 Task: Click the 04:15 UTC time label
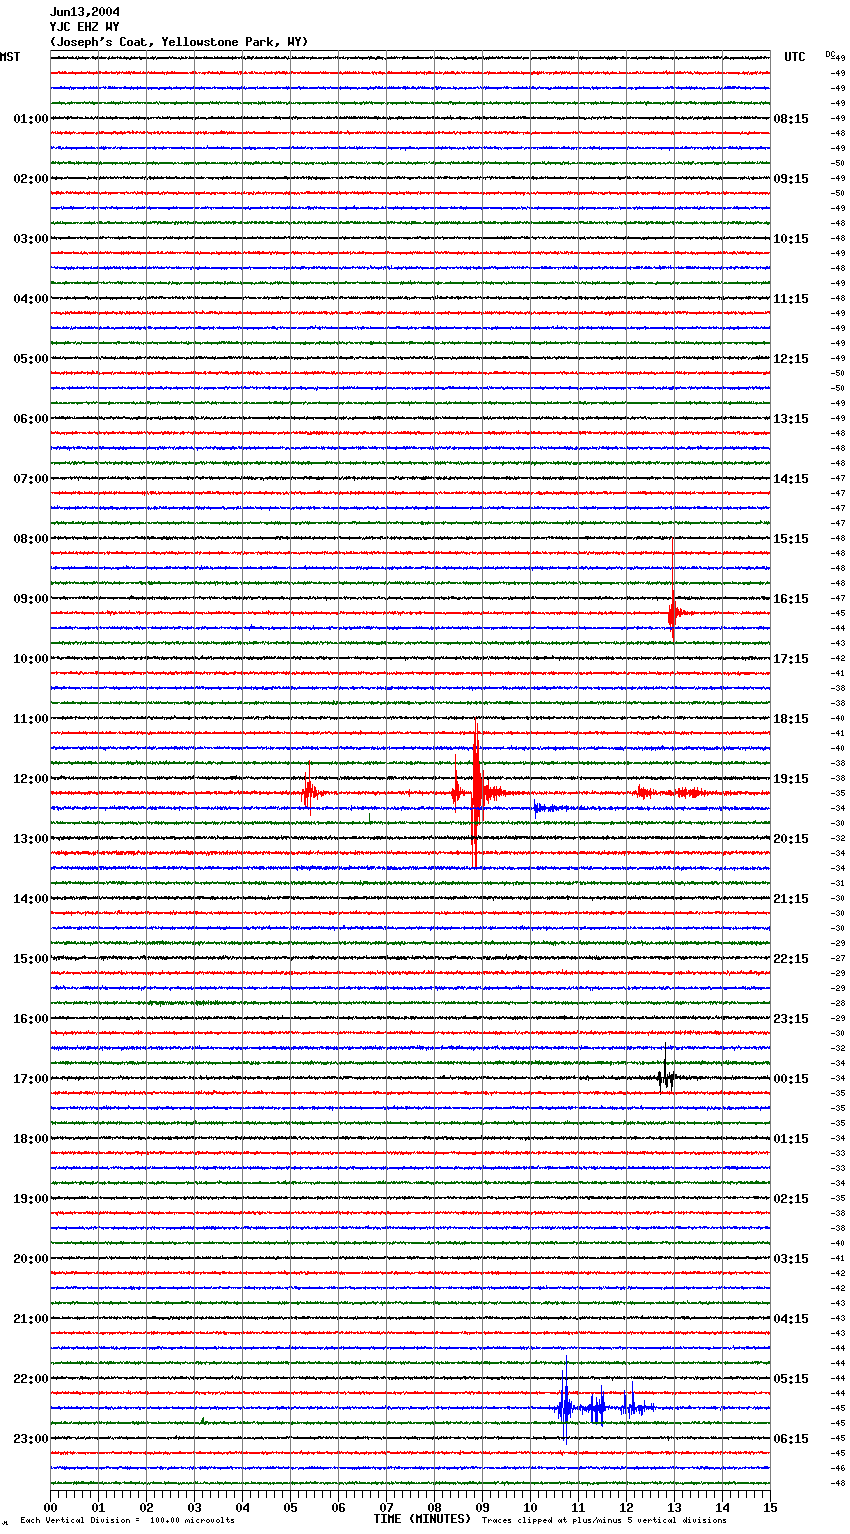pos(791,1319)
